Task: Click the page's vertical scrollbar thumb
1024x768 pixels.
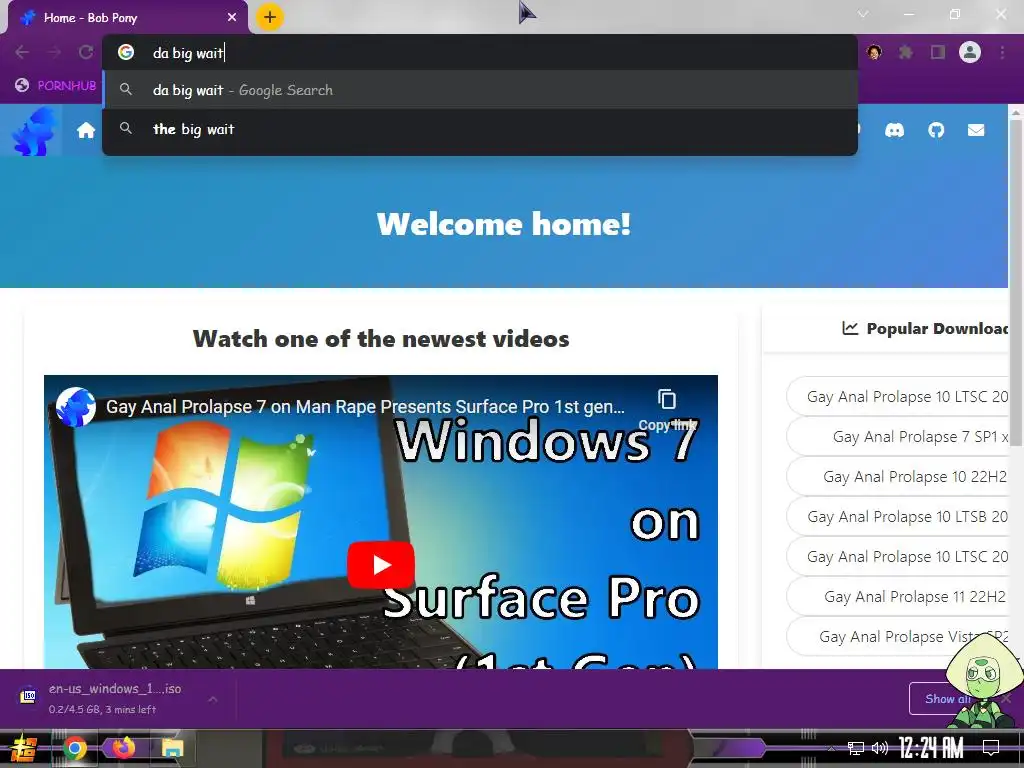Action: click(1016, 283)
